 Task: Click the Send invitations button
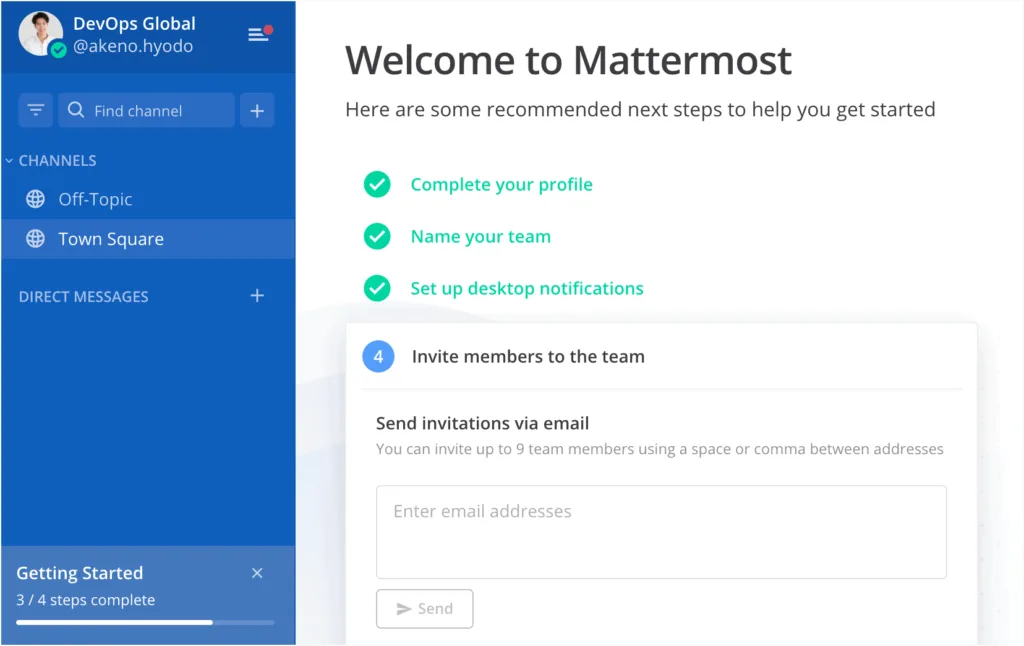pos(424,609)
